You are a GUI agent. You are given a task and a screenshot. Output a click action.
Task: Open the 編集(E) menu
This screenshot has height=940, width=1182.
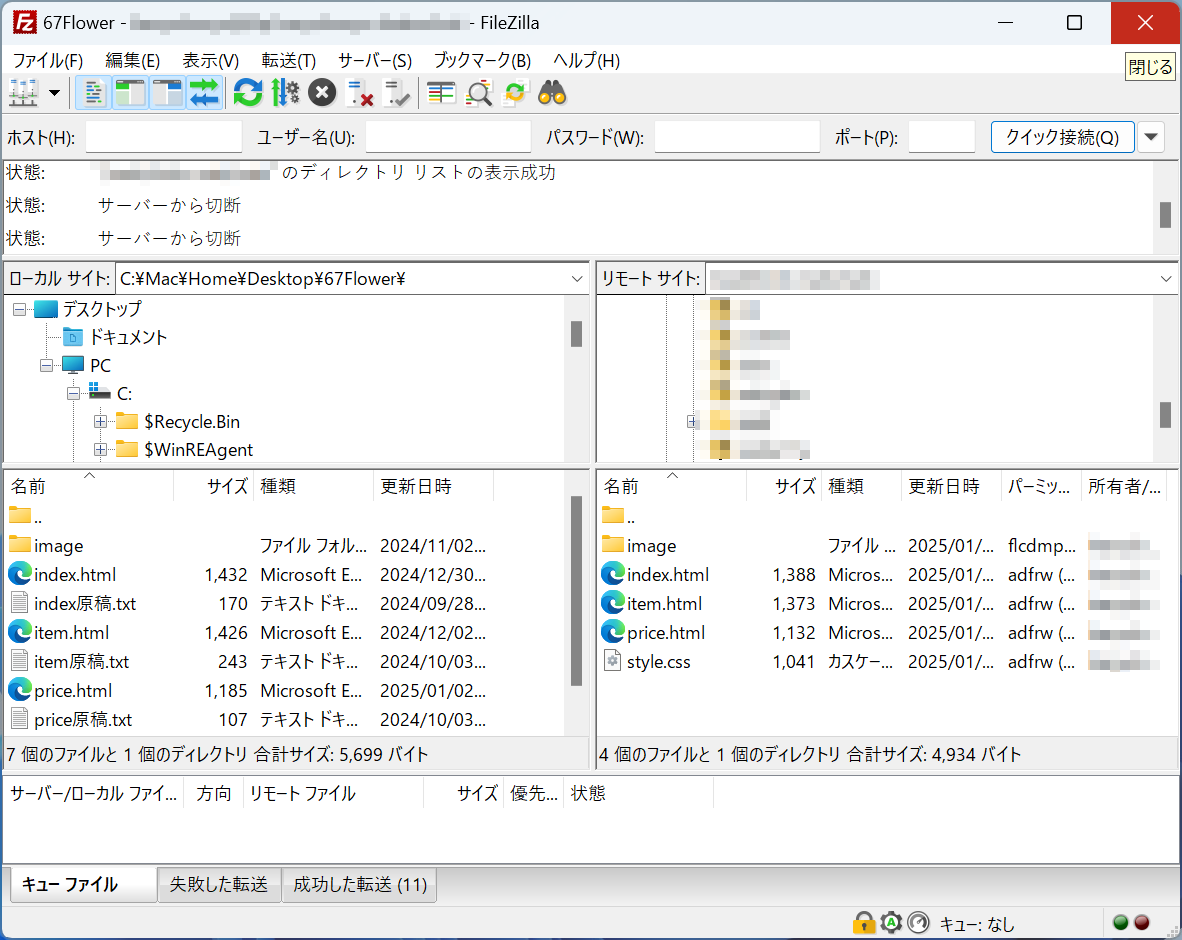pos(133,60)
